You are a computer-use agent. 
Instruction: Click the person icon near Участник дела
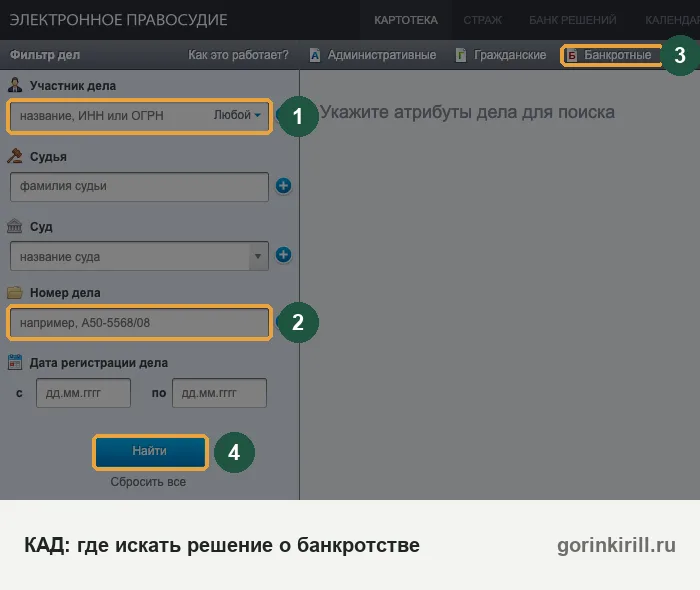[x=15, y=85]
